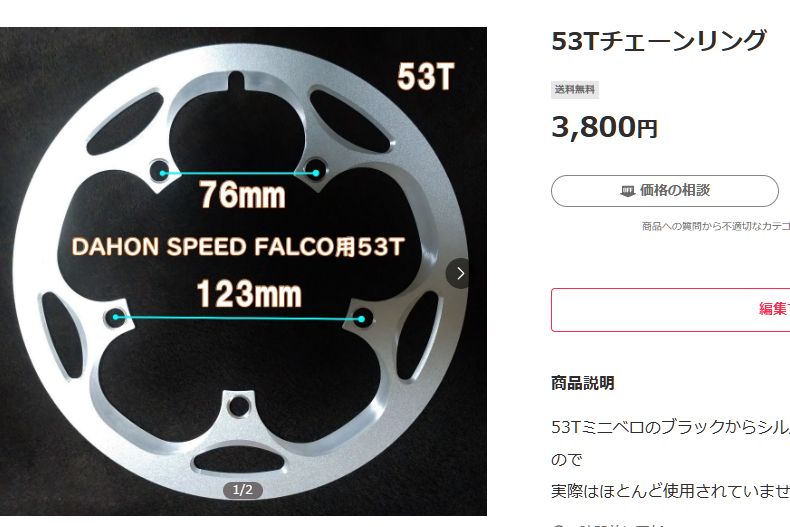Select the 1/2 image counter badge
790x527 pixels.
click(243, 490)
